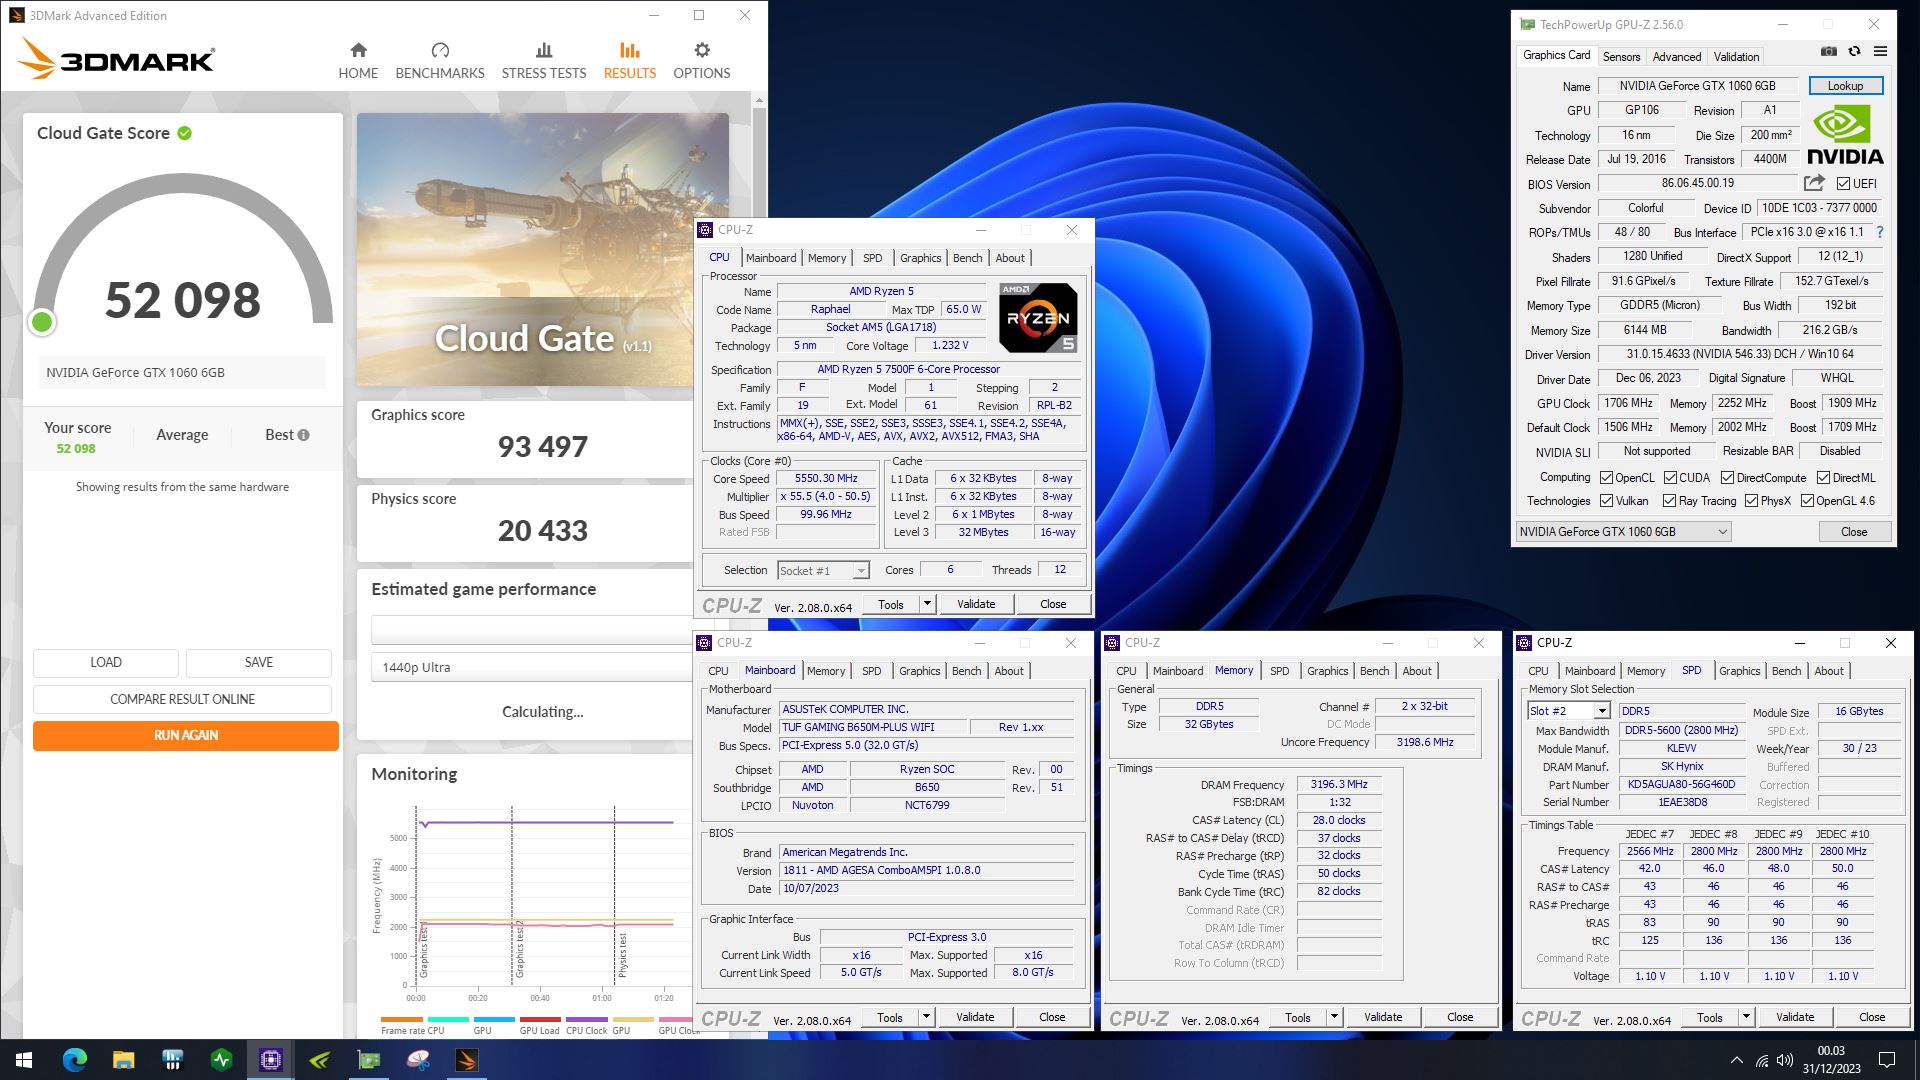Image resolution: width=1920 pixels, height=1080 pixels.
Task: Toggle the PhysX checkbox
Action: (x=1751, y=501)
